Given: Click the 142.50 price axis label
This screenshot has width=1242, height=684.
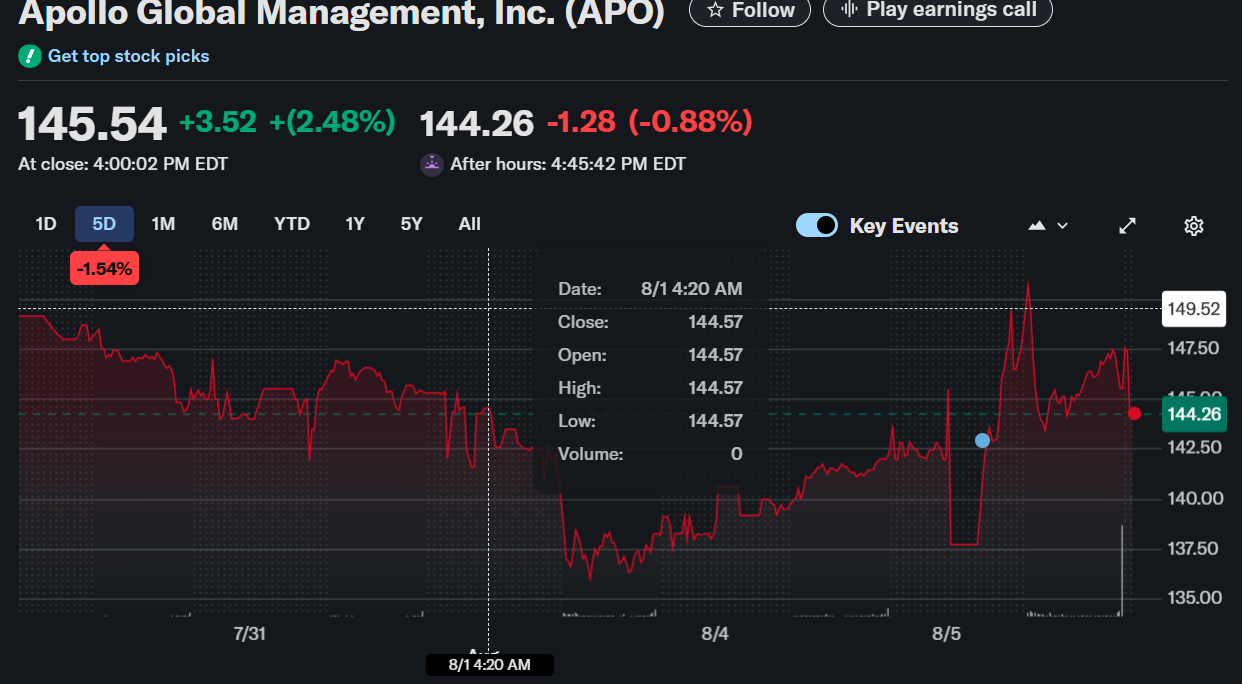Looking at the screenshot, I should pyautogui.click(x=1193, y=447).
